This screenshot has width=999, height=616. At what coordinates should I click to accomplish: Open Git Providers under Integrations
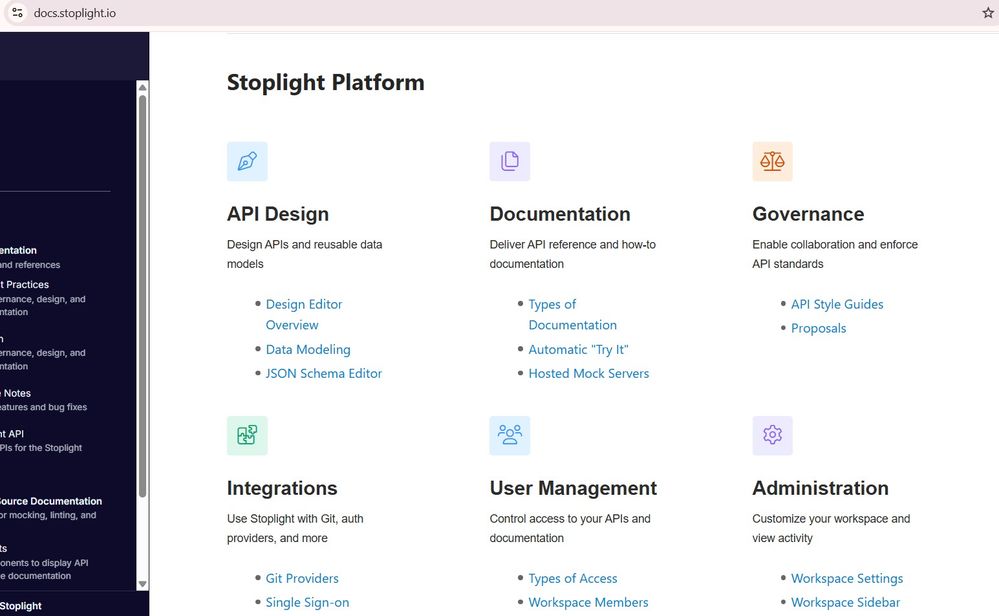pos(302,578)
